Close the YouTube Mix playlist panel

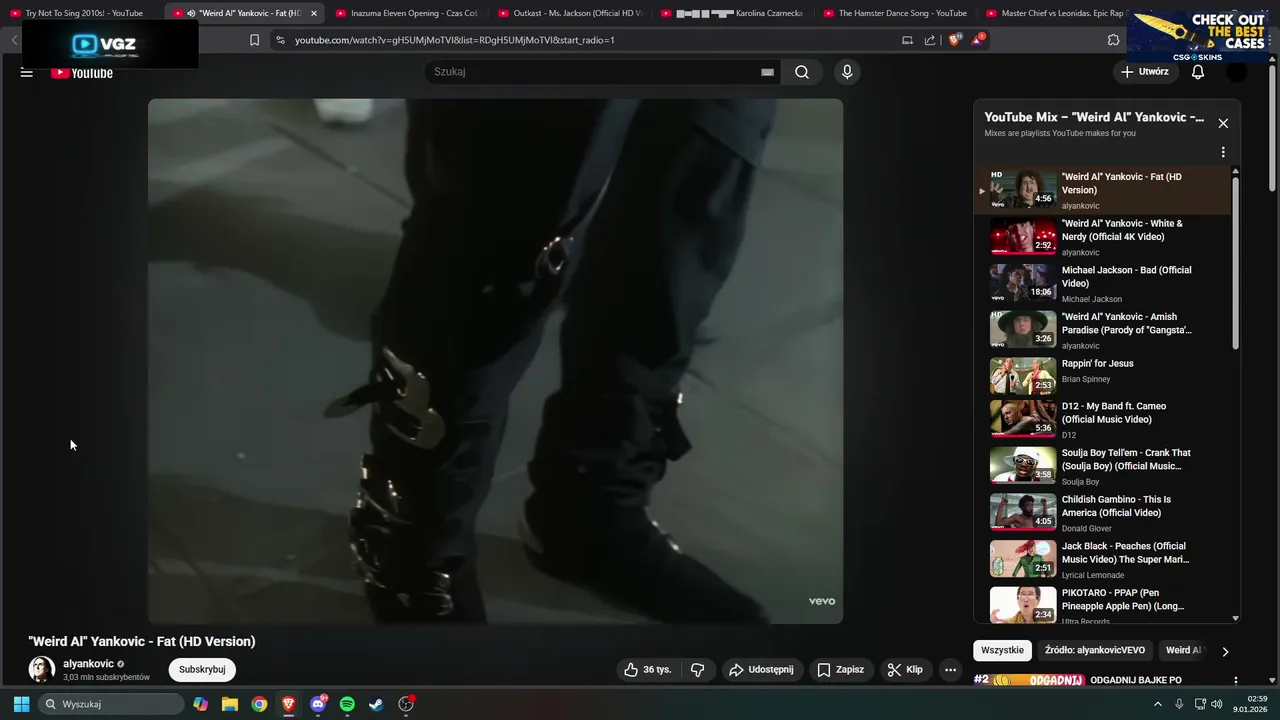pos(1223,123)
